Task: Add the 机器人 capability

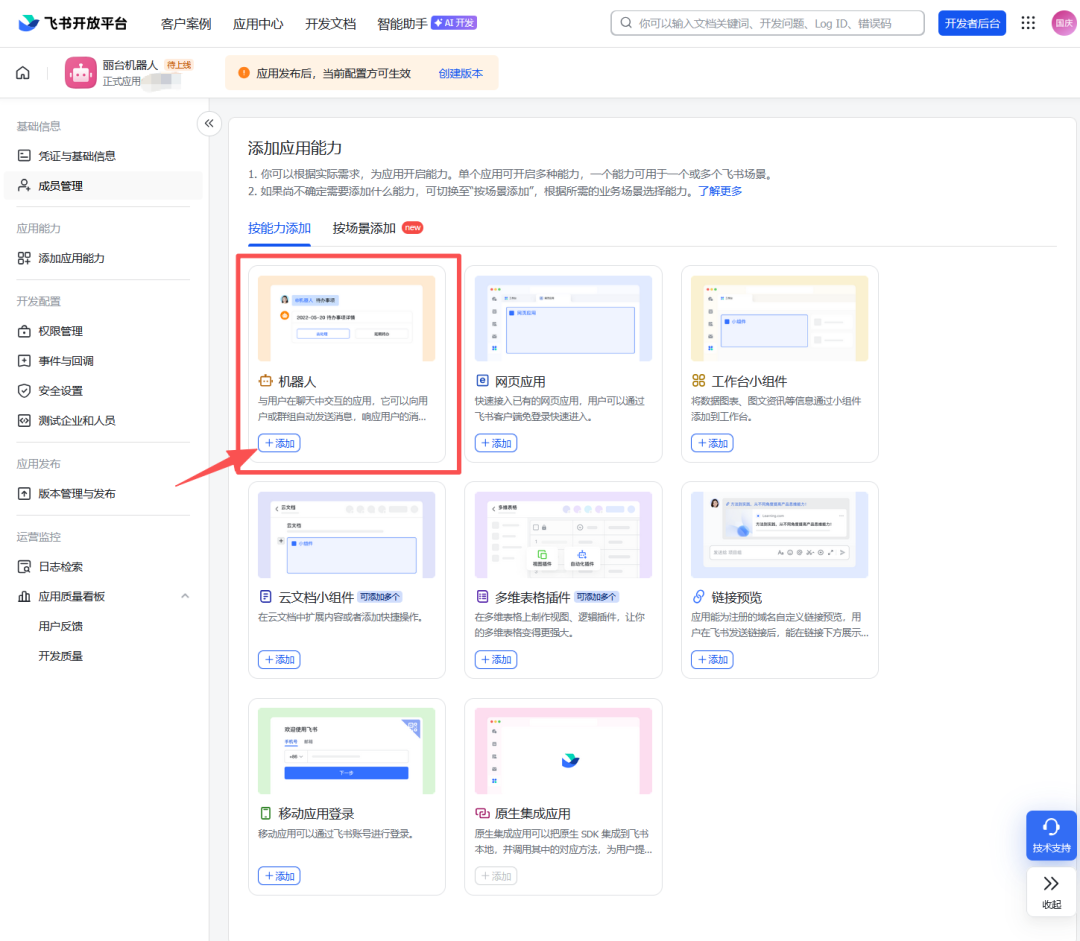Action: (x=279, y=443)
